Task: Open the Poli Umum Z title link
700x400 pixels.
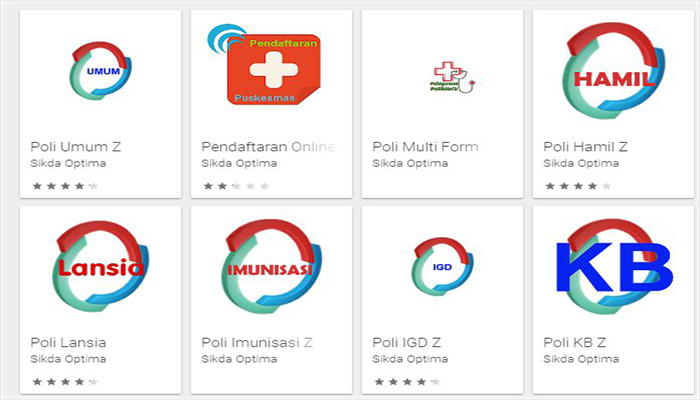Action: point(75,146)
